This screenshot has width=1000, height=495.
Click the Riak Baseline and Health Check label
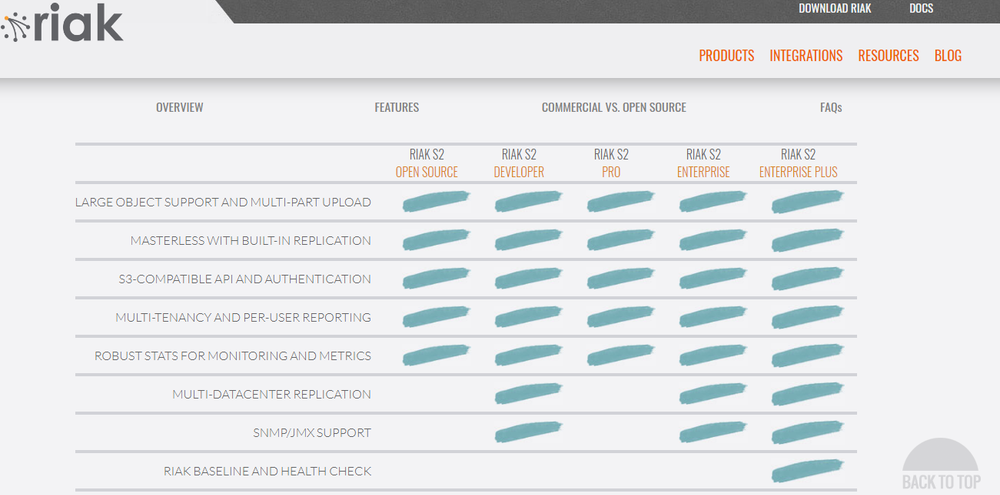[267, 471]
